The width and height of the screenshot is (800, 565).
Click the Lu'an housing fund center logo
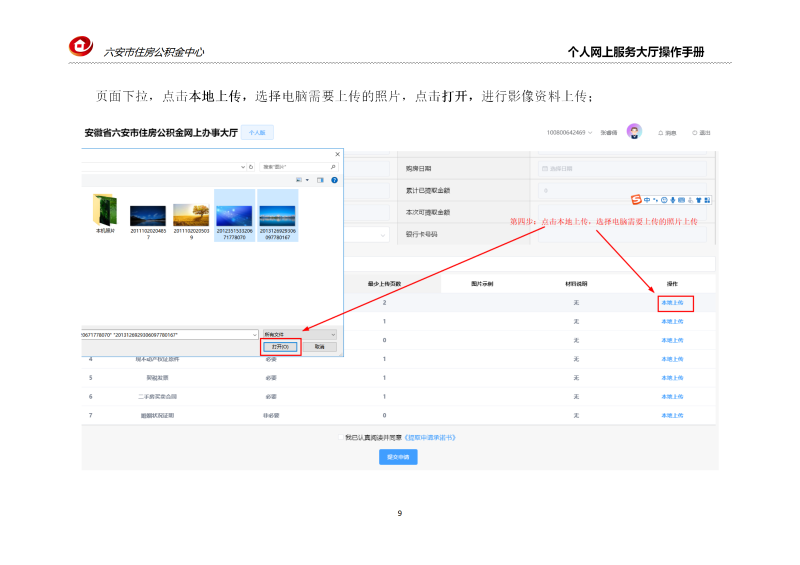81,46
